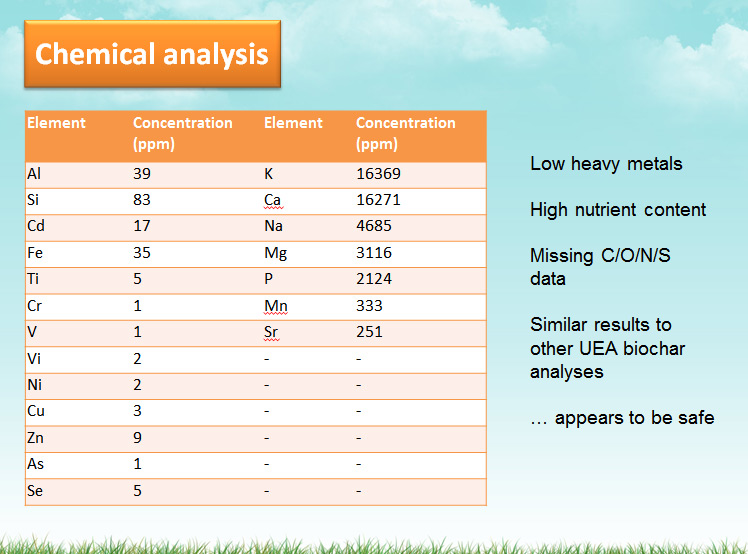Click the concentration value 251
Viewport: 748px width, 554px height.
(369, 332)
